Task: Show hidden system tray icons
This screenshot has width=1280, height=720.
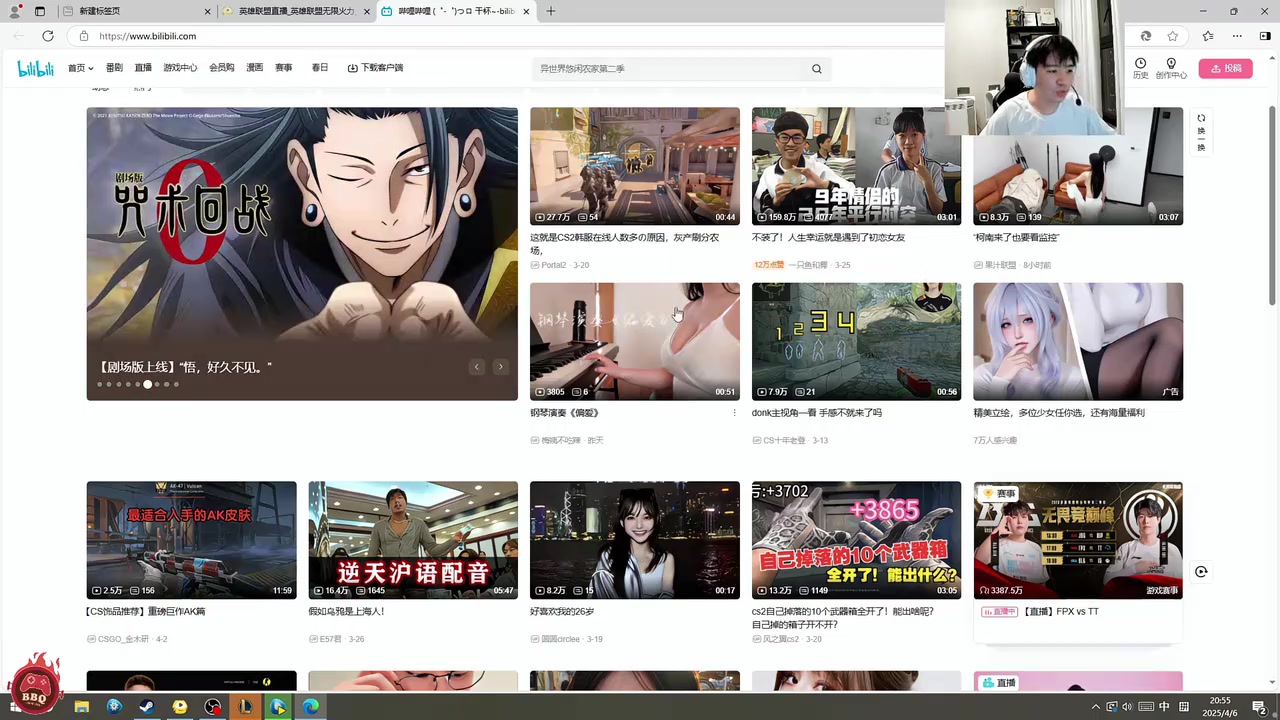Action: [x=1095, y=707]
